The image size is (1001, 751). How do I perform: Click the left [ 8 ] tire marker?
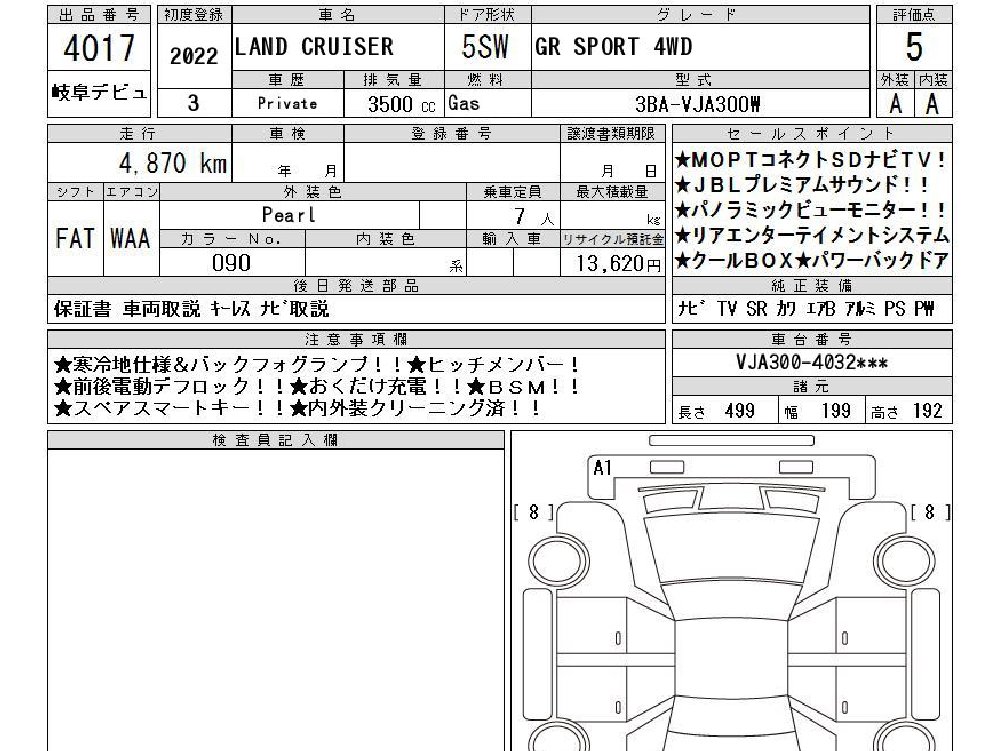click(x=534, y=512)
